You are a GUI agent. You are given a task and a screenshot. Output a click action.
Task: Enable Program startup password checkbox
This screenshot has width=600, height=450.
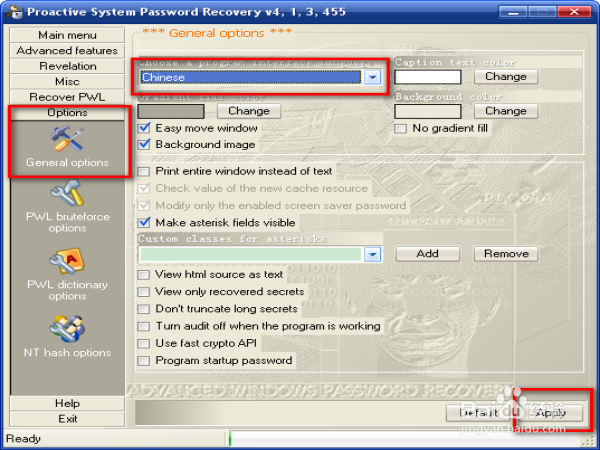144,360
